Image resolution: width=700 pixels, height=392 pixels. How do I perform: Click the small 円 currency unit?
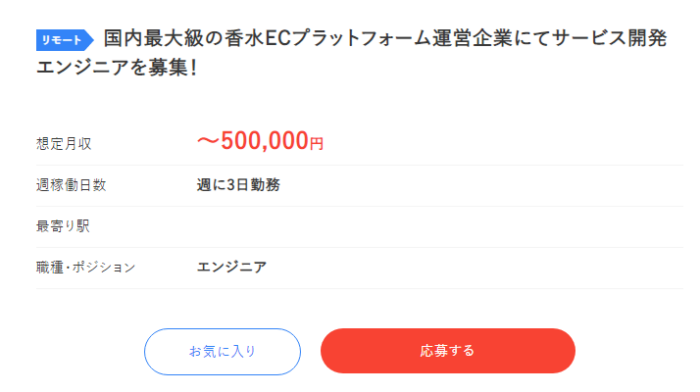[317, 143]
